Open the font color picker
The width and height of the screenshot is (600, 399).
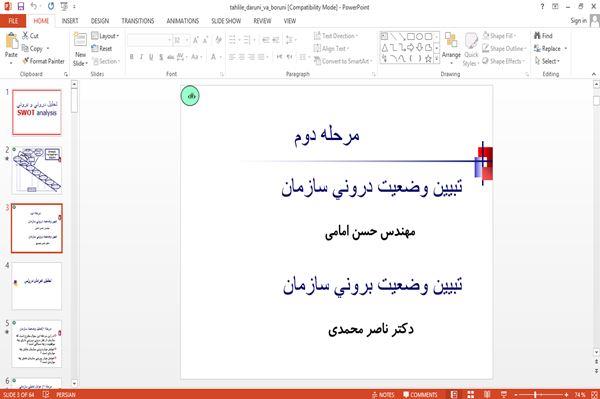point(215,57)
